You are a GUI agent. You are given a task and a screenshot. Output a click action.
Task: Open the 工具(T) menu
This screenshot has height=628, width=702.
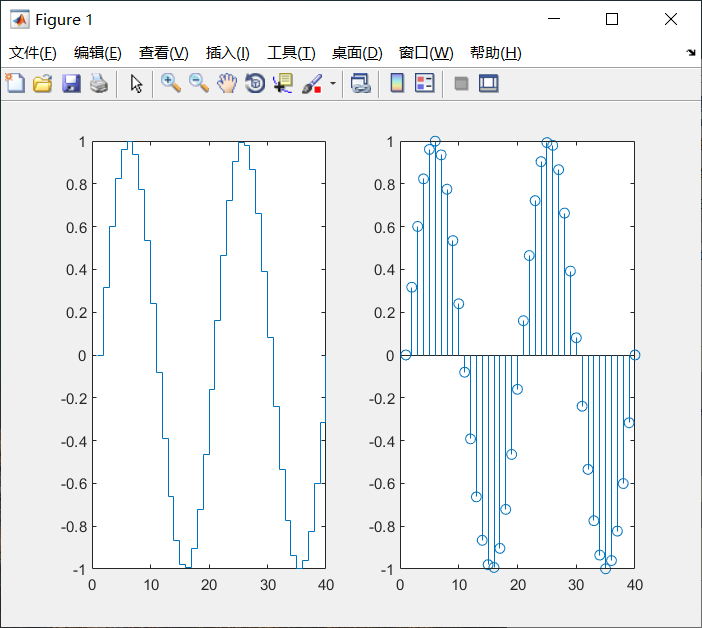pos(291,53)
